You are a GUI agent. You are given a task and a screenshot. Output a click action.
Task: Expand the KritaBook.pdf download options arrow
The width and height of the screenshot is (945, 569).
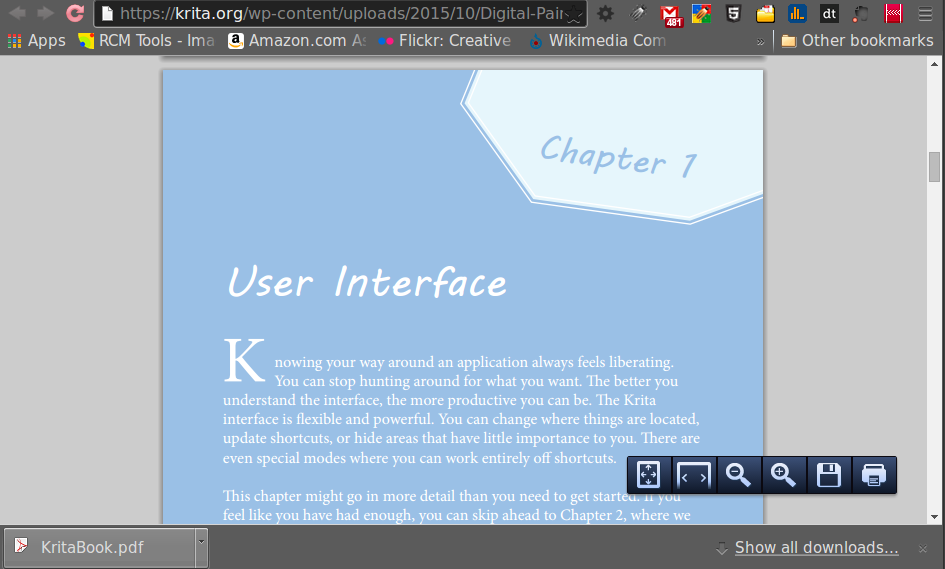(x=201, y=547)
